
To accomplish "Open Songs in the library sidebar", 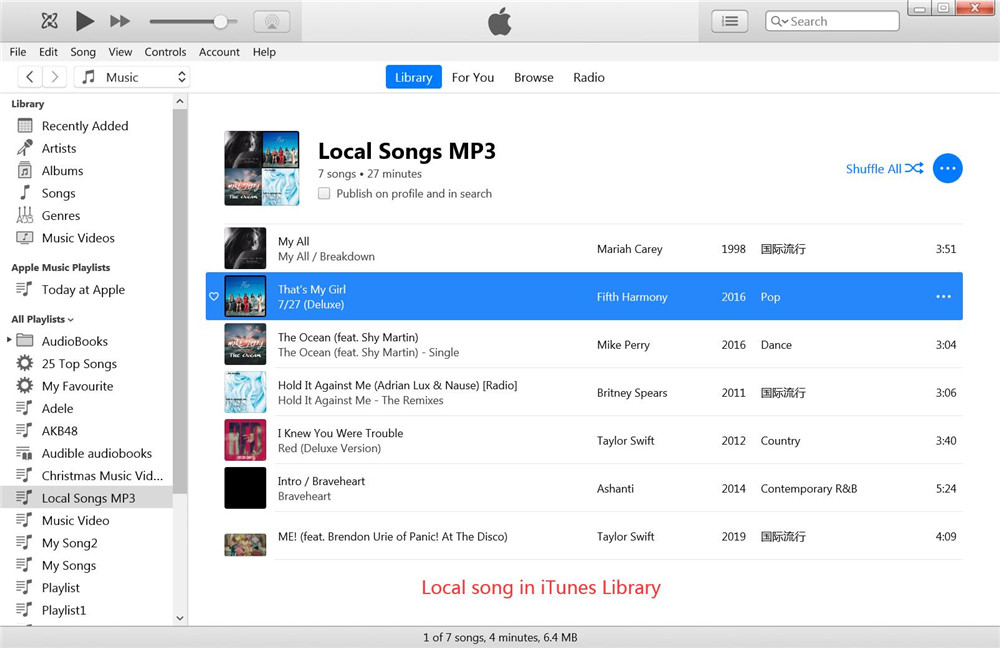I will [58, 193].
